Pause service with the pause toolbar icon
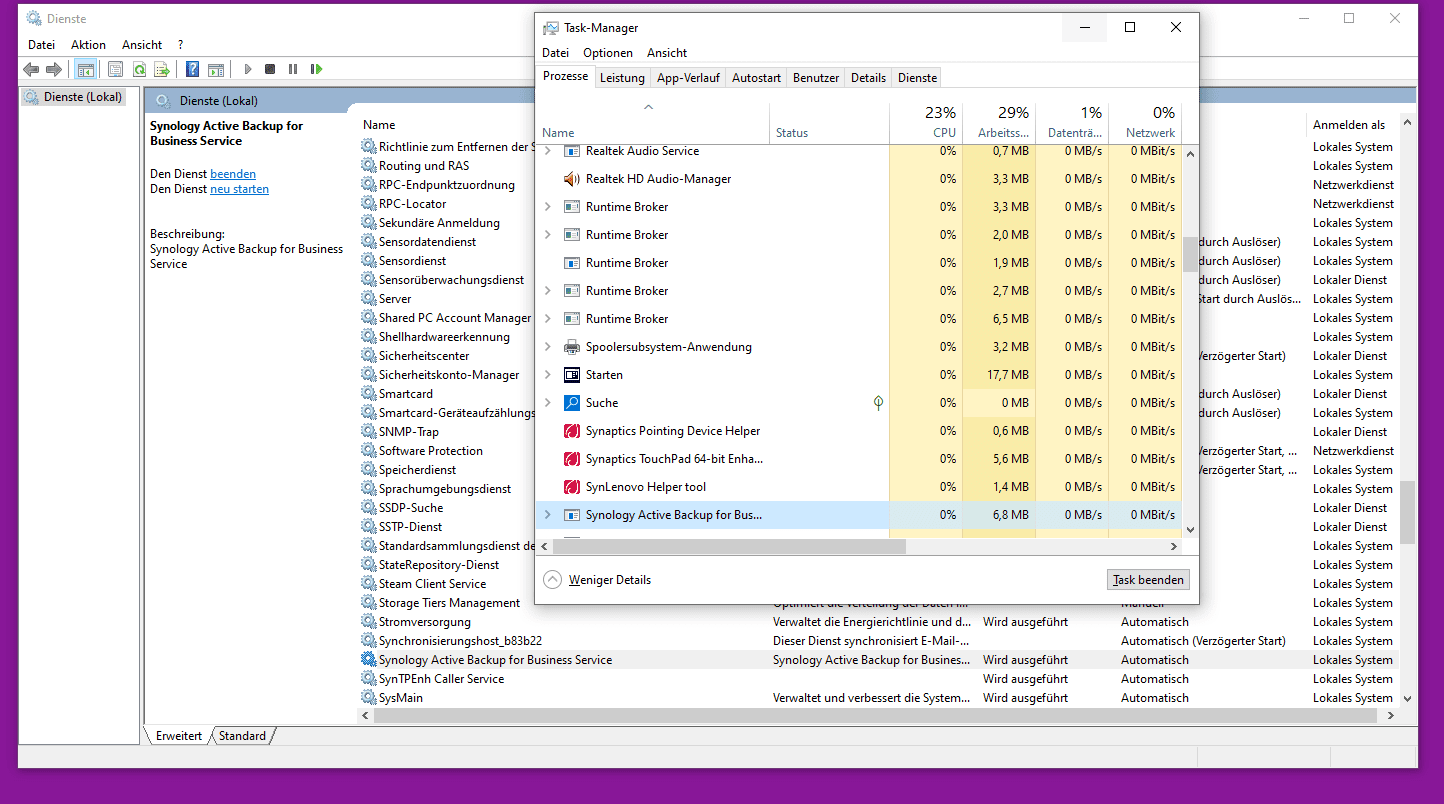Viewport: 1444px width, 804px height. coord(293,69)
